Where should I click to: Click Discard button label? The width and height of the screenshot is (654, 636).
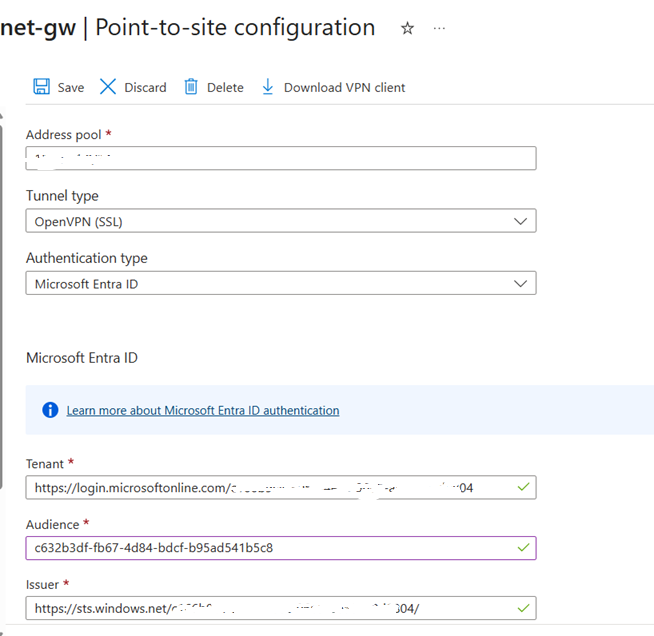(145, 88)
